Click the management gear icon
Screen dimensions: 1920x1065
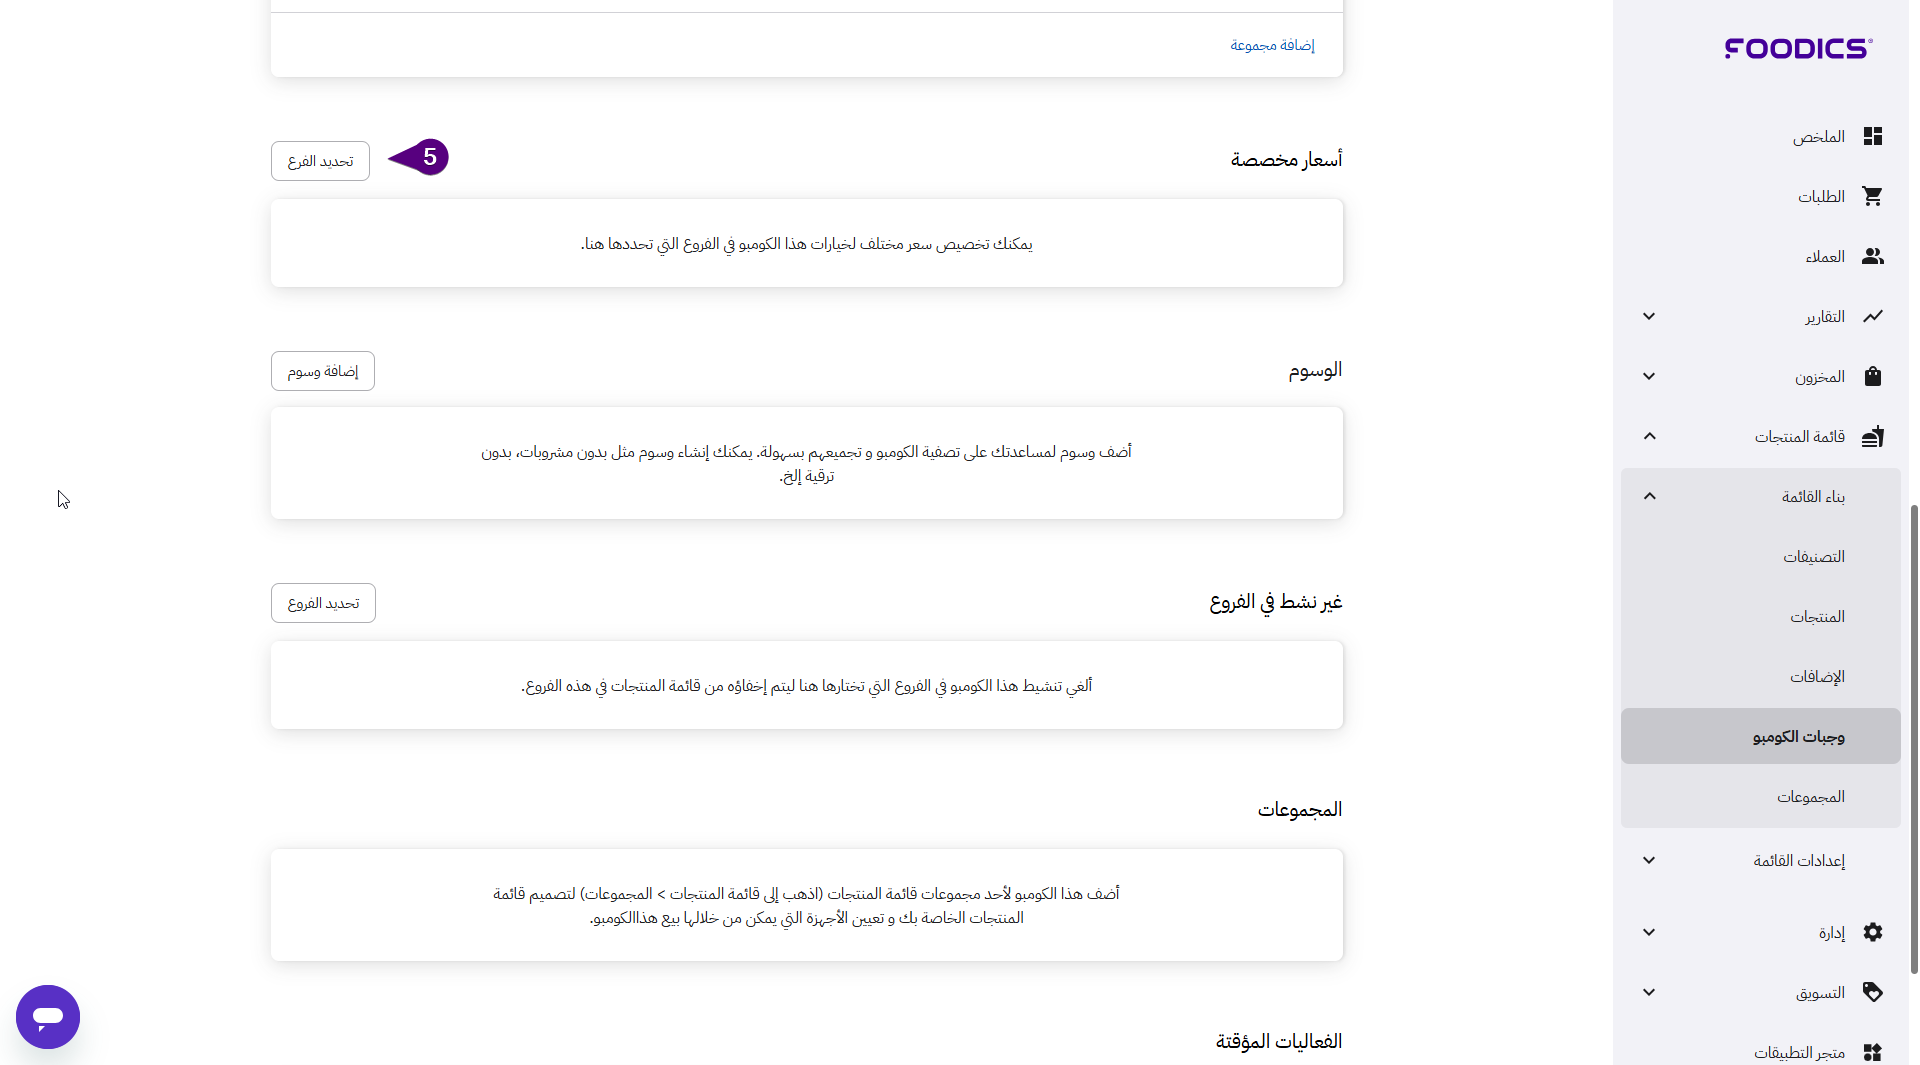click(1872, 932)
